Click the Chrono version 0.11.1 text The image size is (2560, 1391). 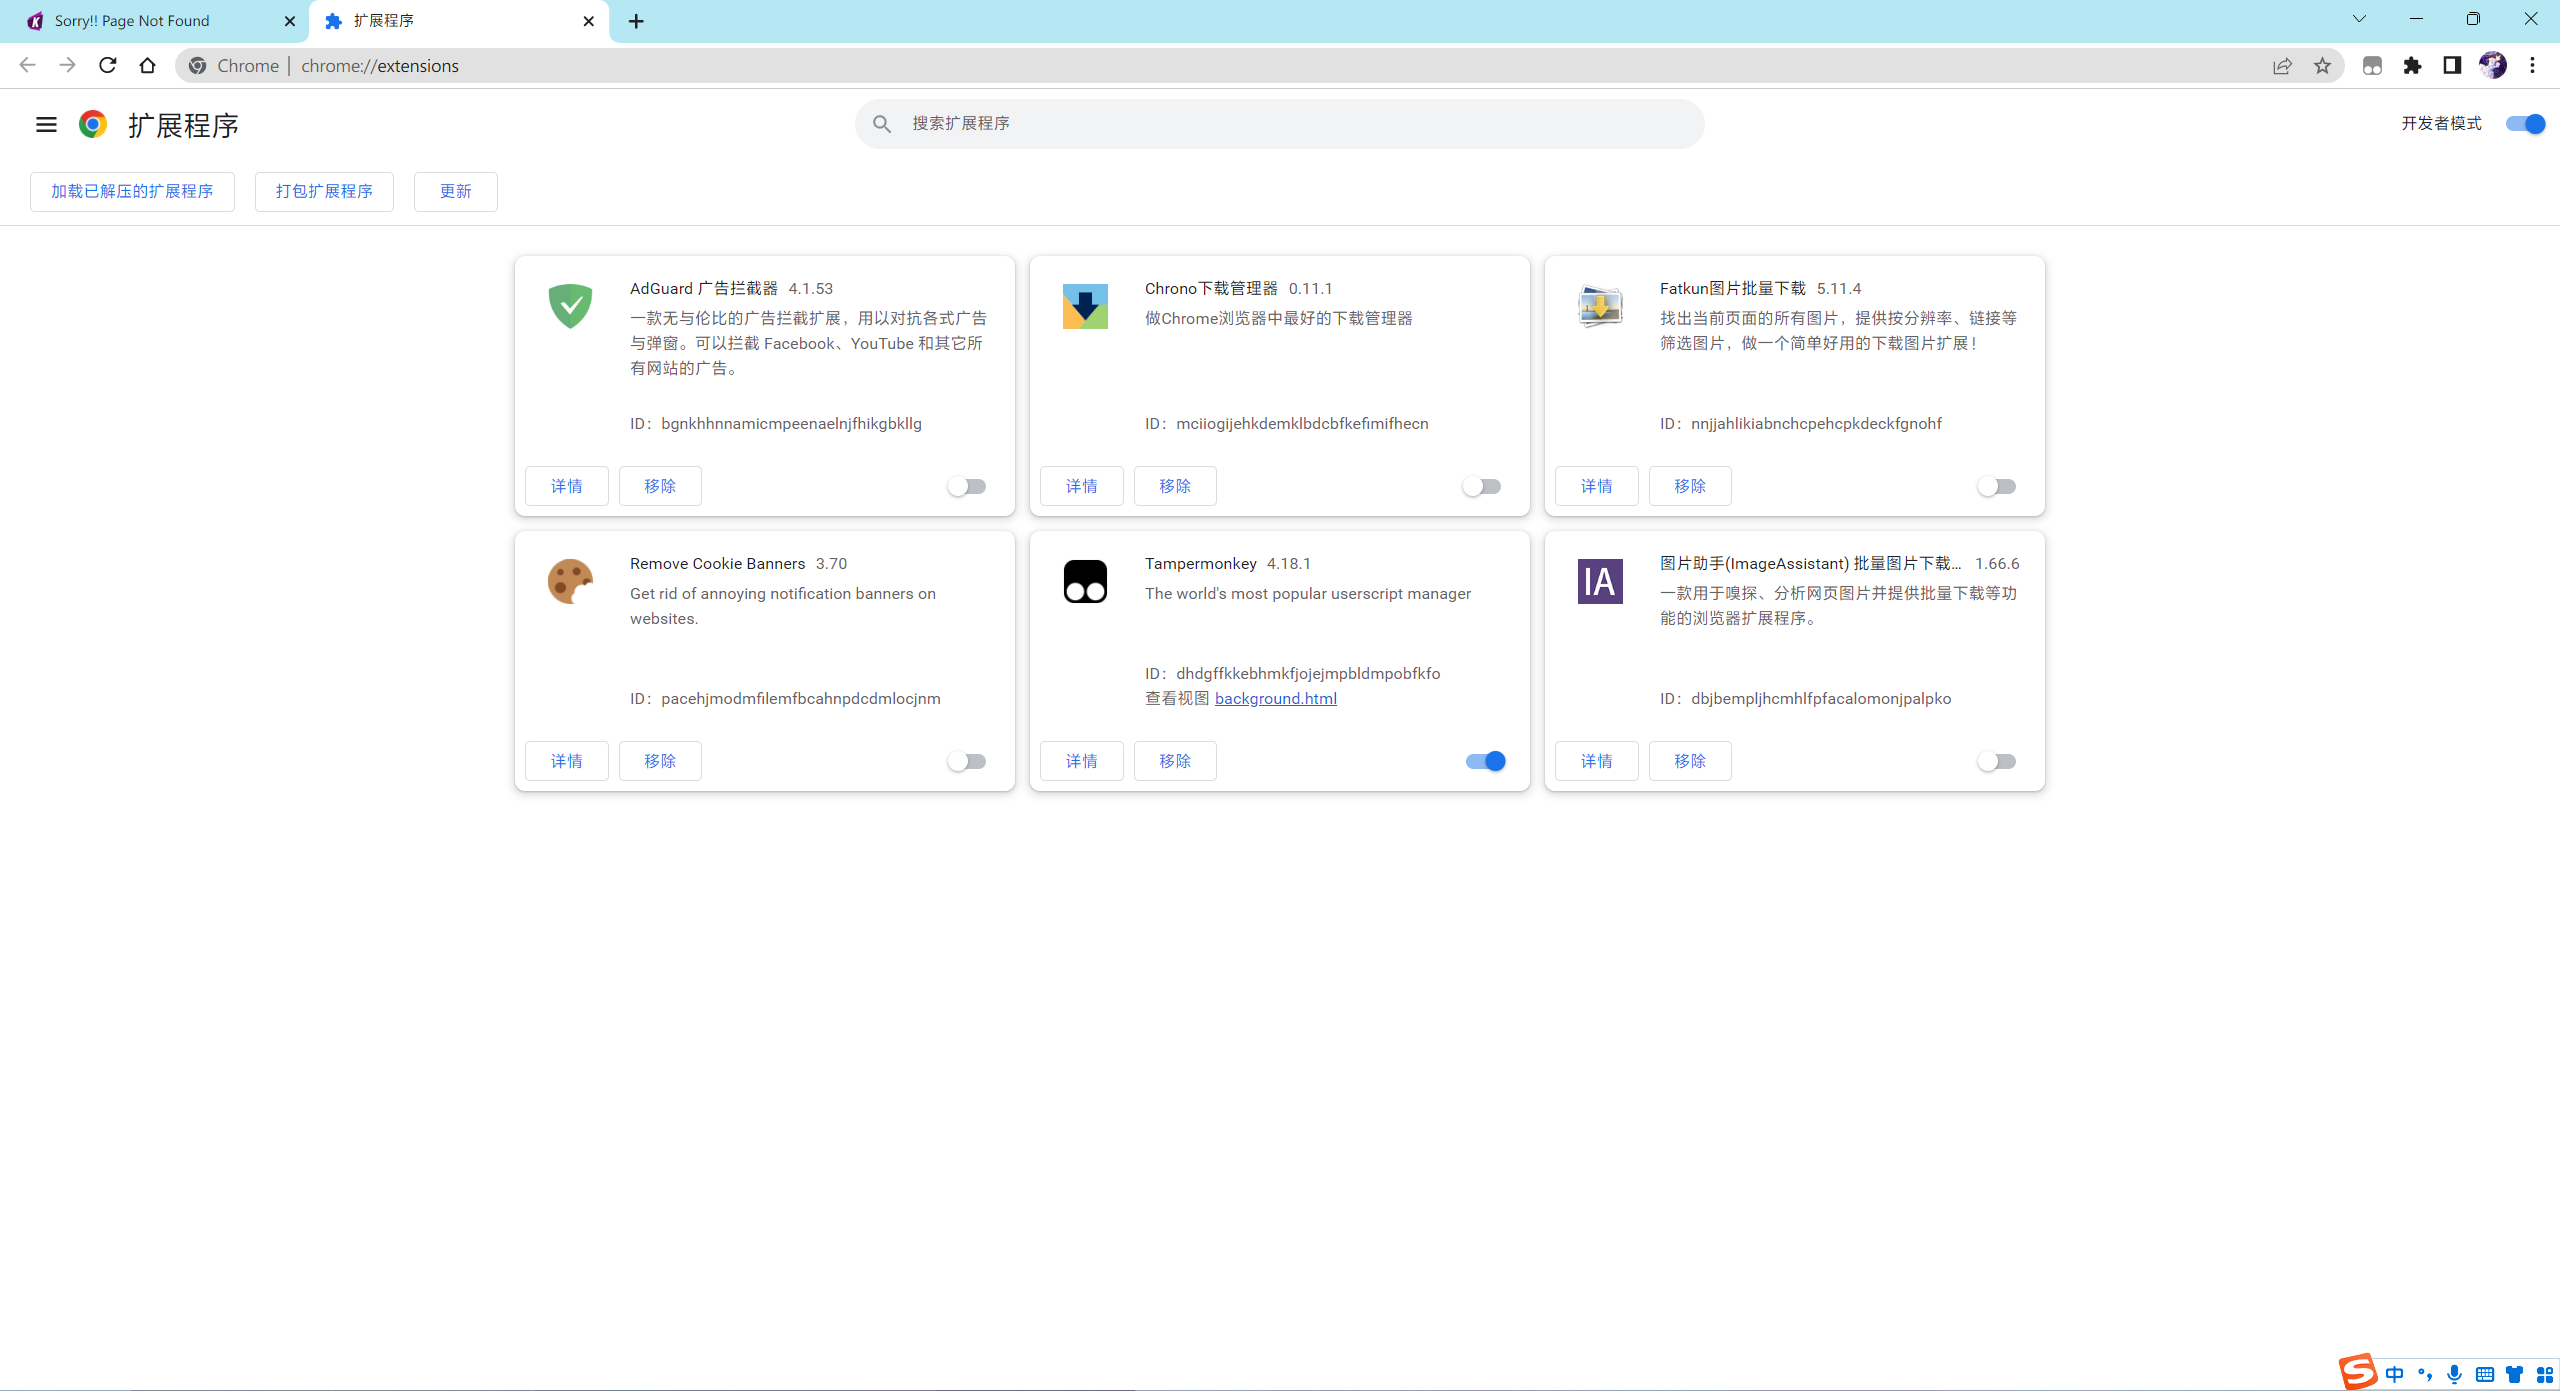[x=1310, y=288]
